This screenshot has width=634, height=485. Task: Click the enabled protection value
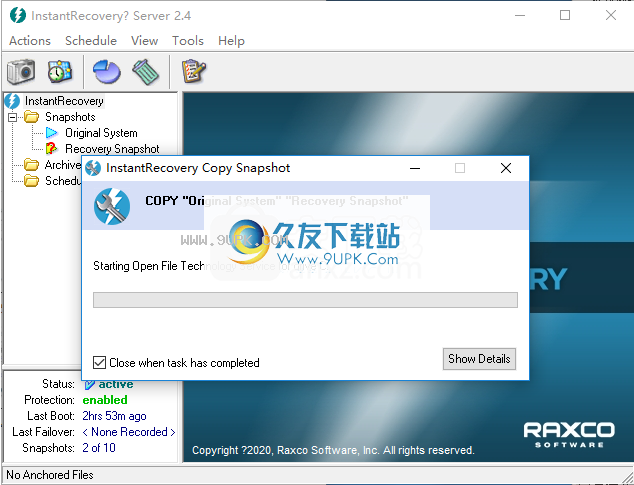pos(105,400)
